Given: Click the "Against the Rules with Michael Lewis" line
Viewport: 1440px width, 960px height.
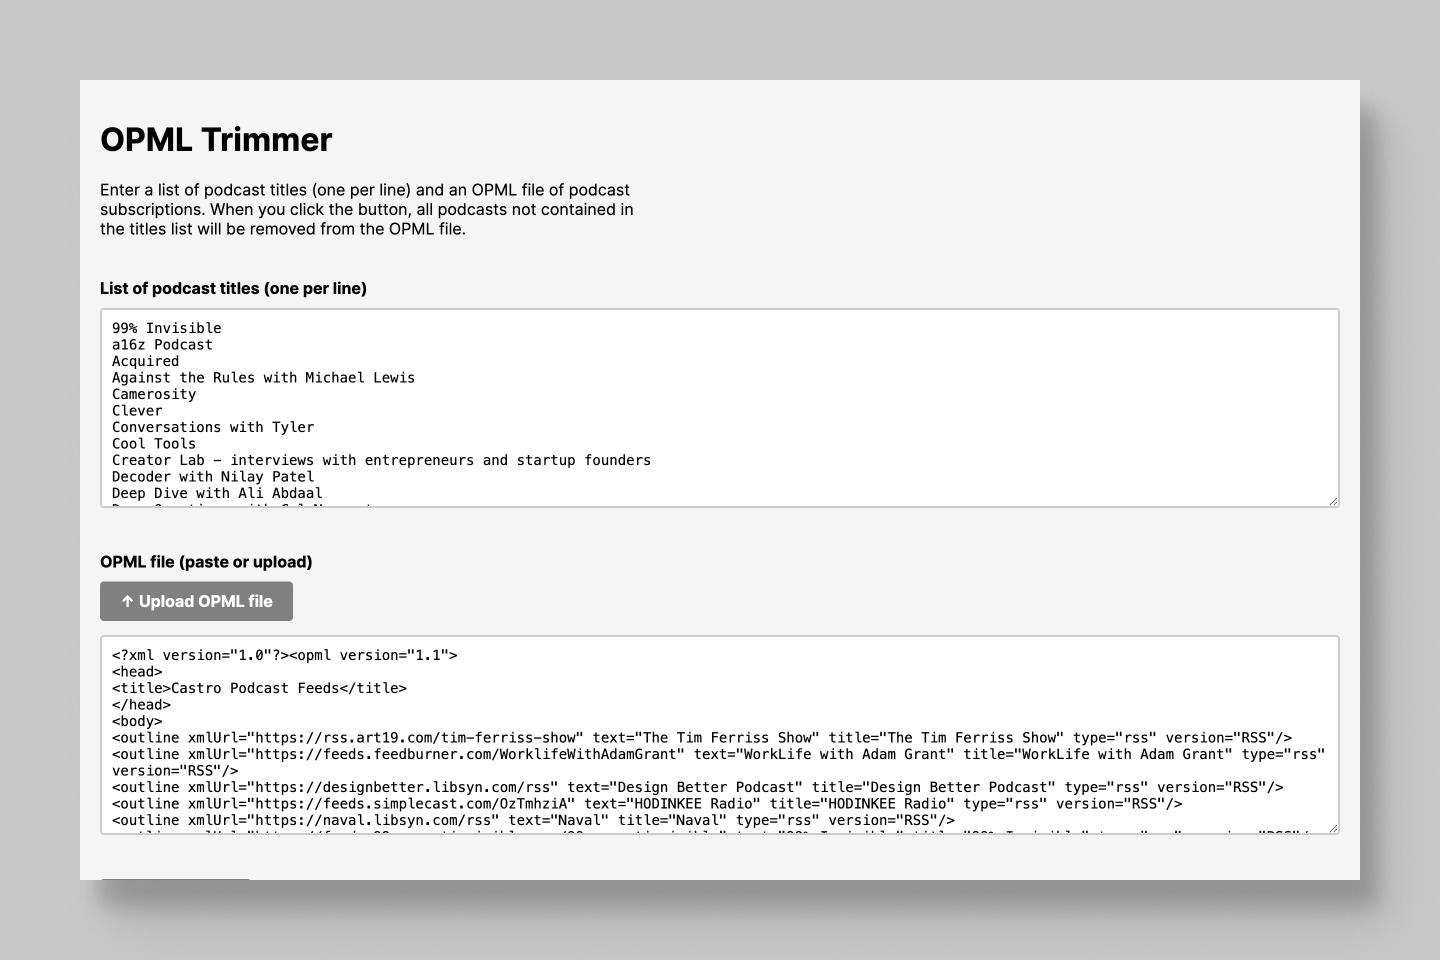Looking at the screenshot, I should coord(263,378).
